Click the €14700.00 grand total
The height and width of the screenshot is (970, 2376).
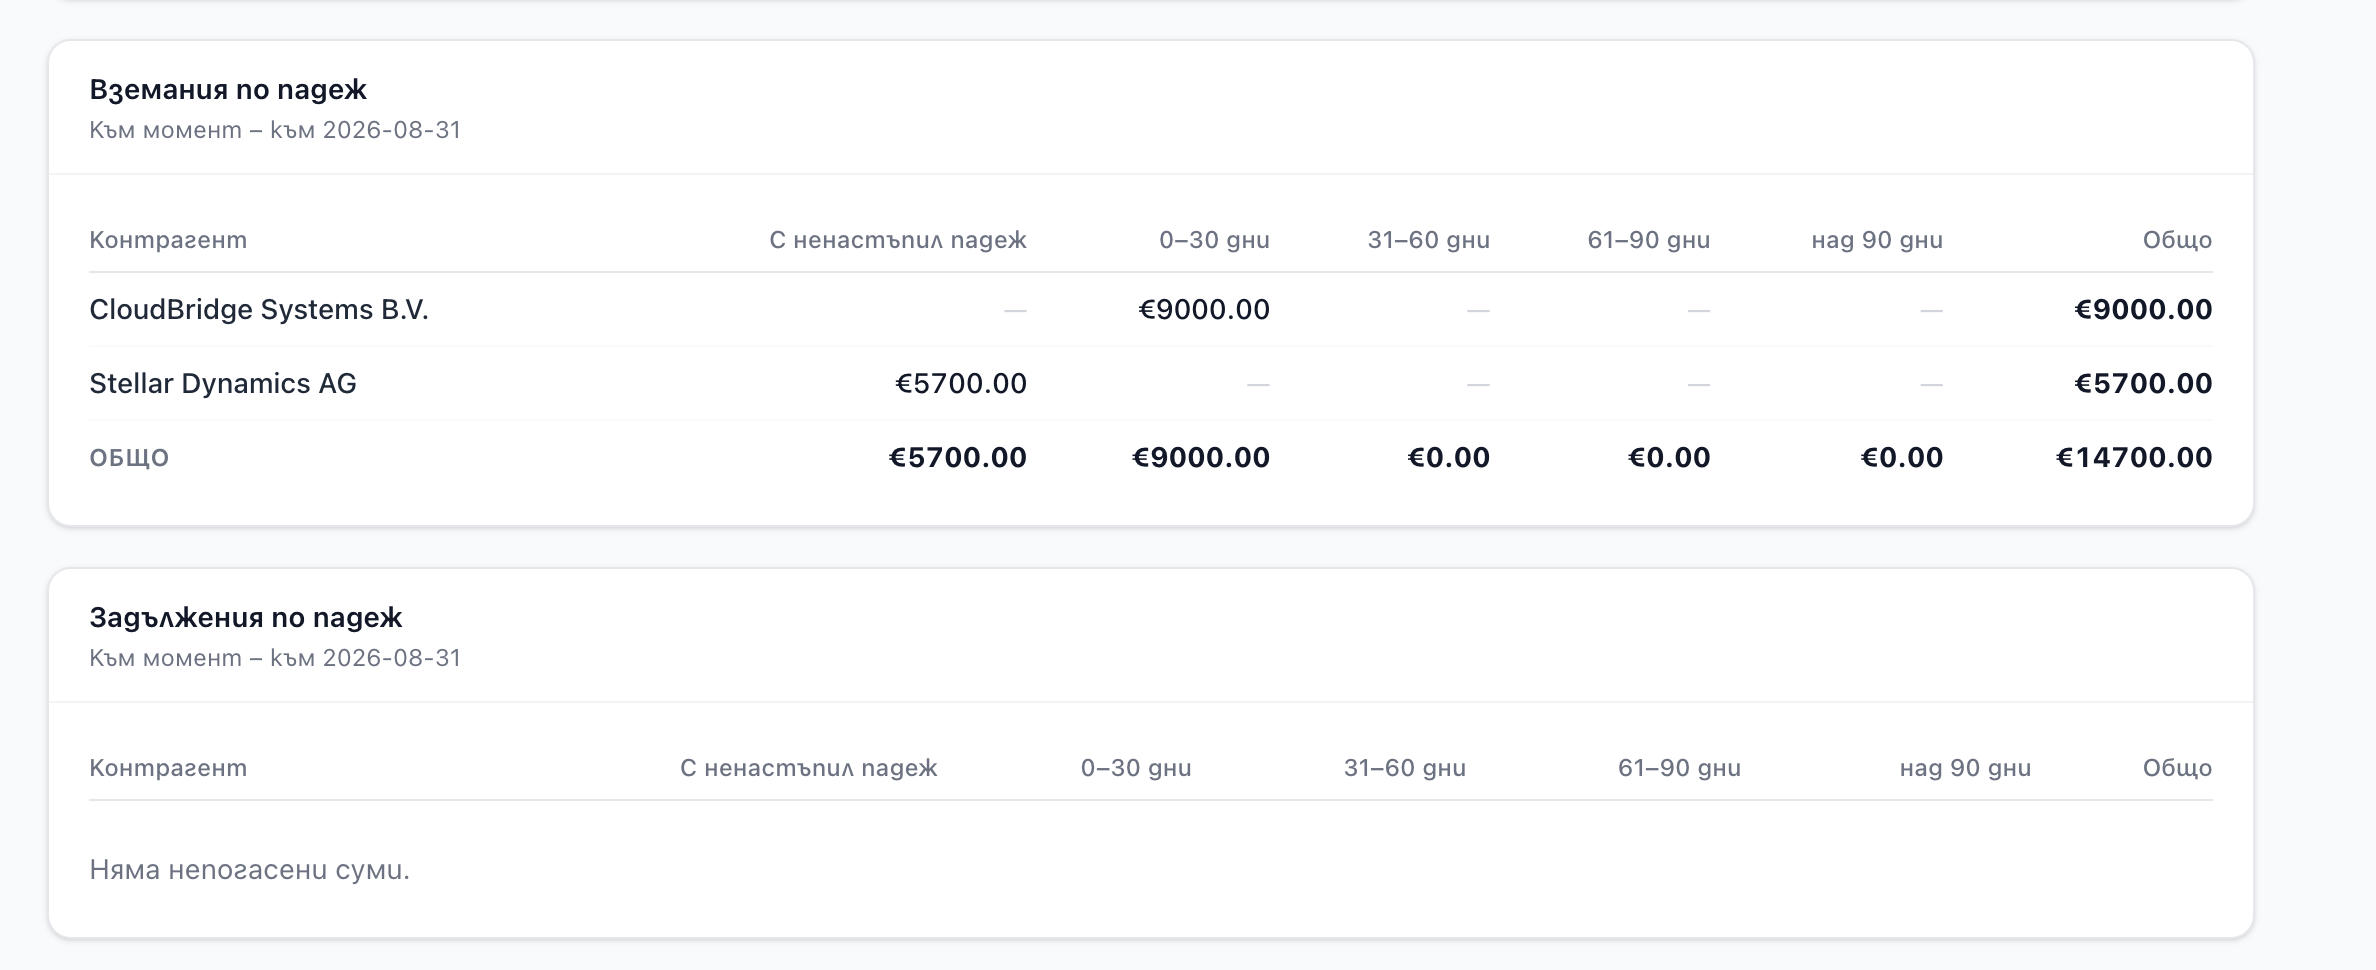pos(2134,458)
